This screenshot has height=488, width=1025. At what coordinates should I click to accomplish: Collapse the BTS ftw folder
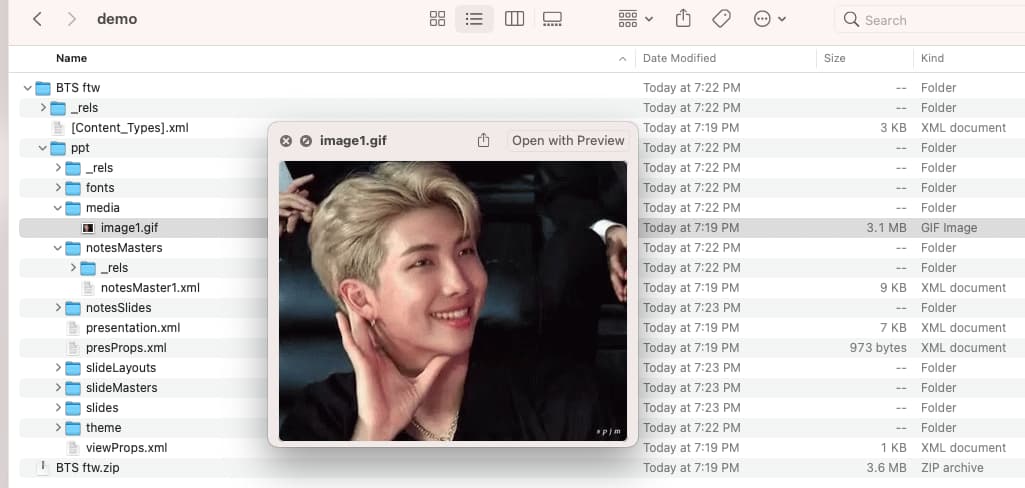coord(28,88)
